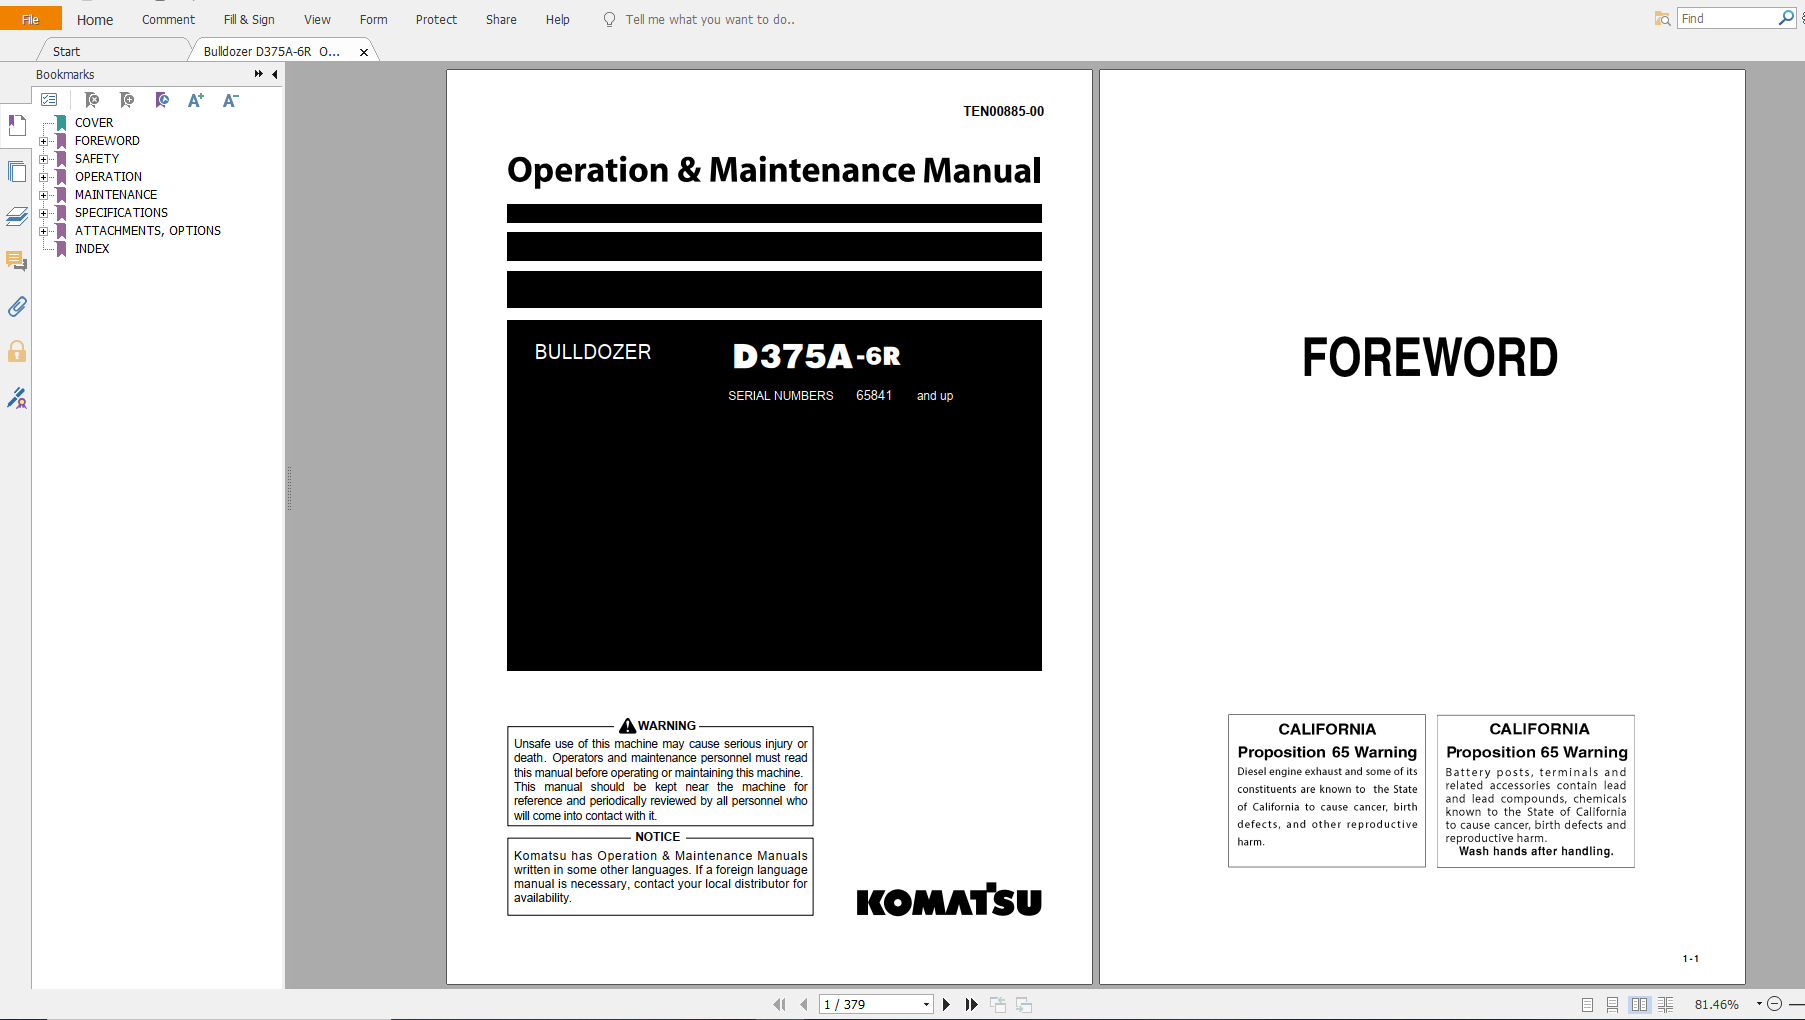Image resolution: width=1805 pixels, height=1020 pixels.
Task: Open the Security lock panel icon
Action: 17,351
